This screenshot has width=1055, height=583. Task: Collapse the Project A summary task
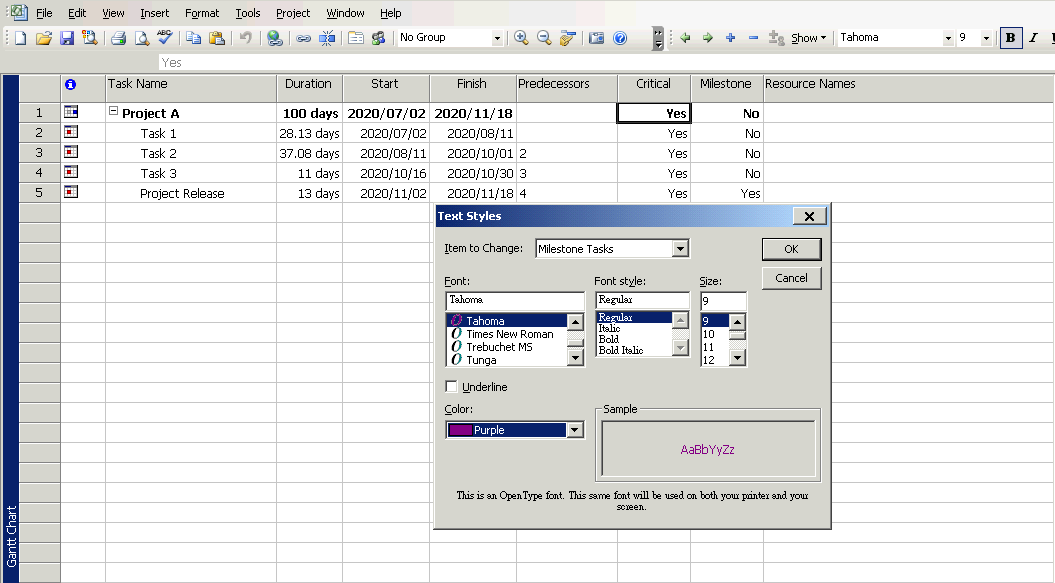click(x=114, y=113)
